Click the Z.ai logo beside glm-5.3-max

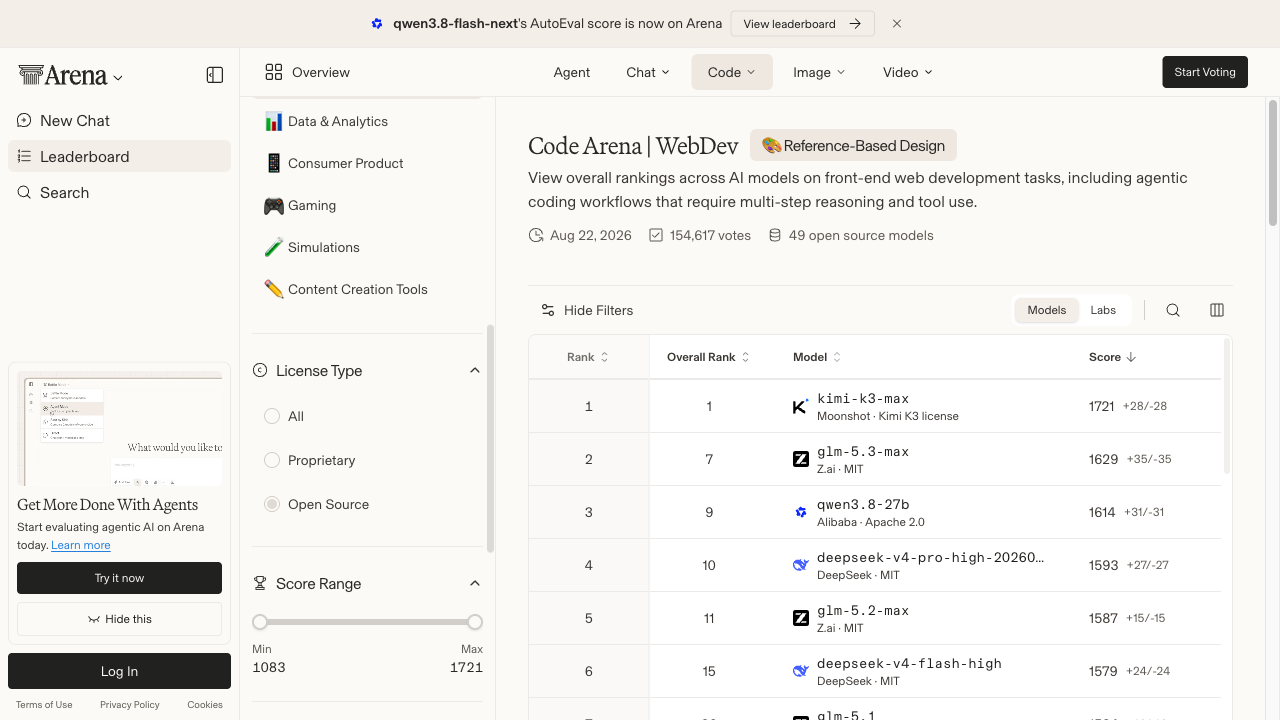click(801, 459)
